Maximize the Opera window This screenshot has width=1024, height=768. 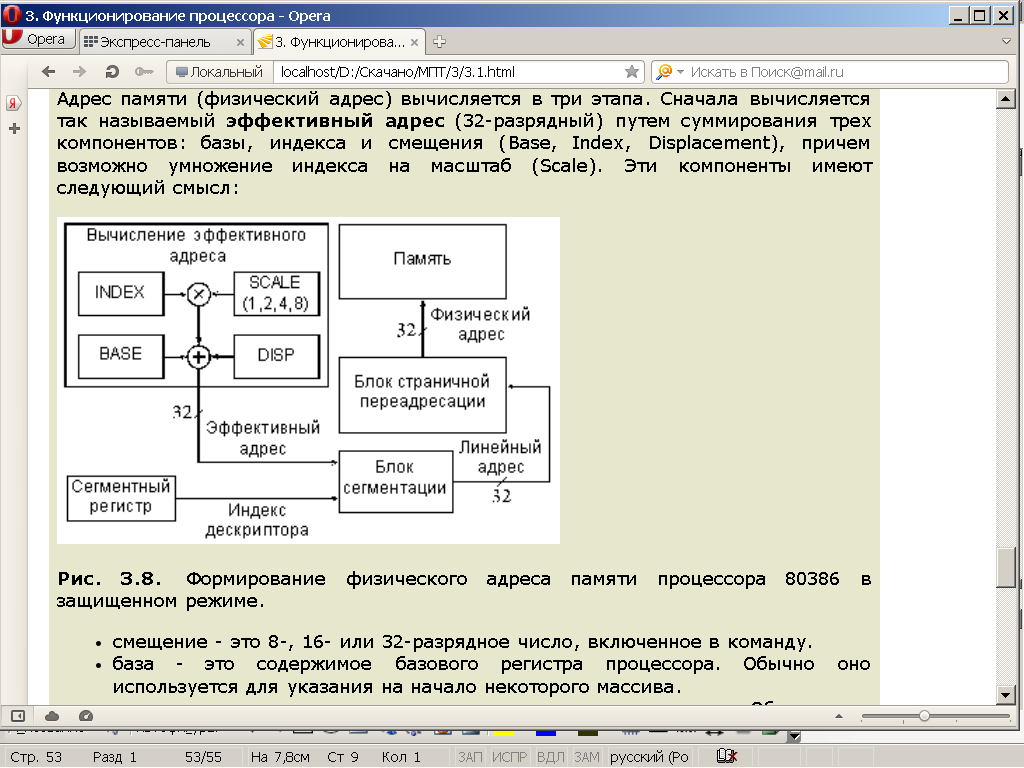980,15
